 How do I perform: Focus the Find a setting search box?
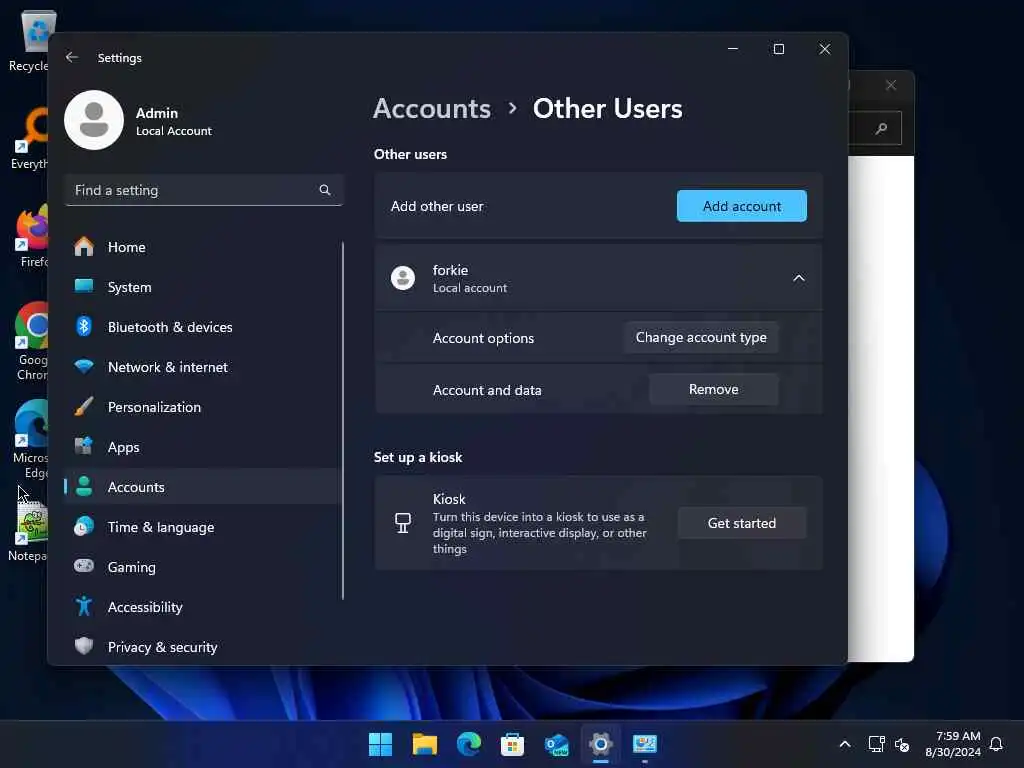click(204, 190)
